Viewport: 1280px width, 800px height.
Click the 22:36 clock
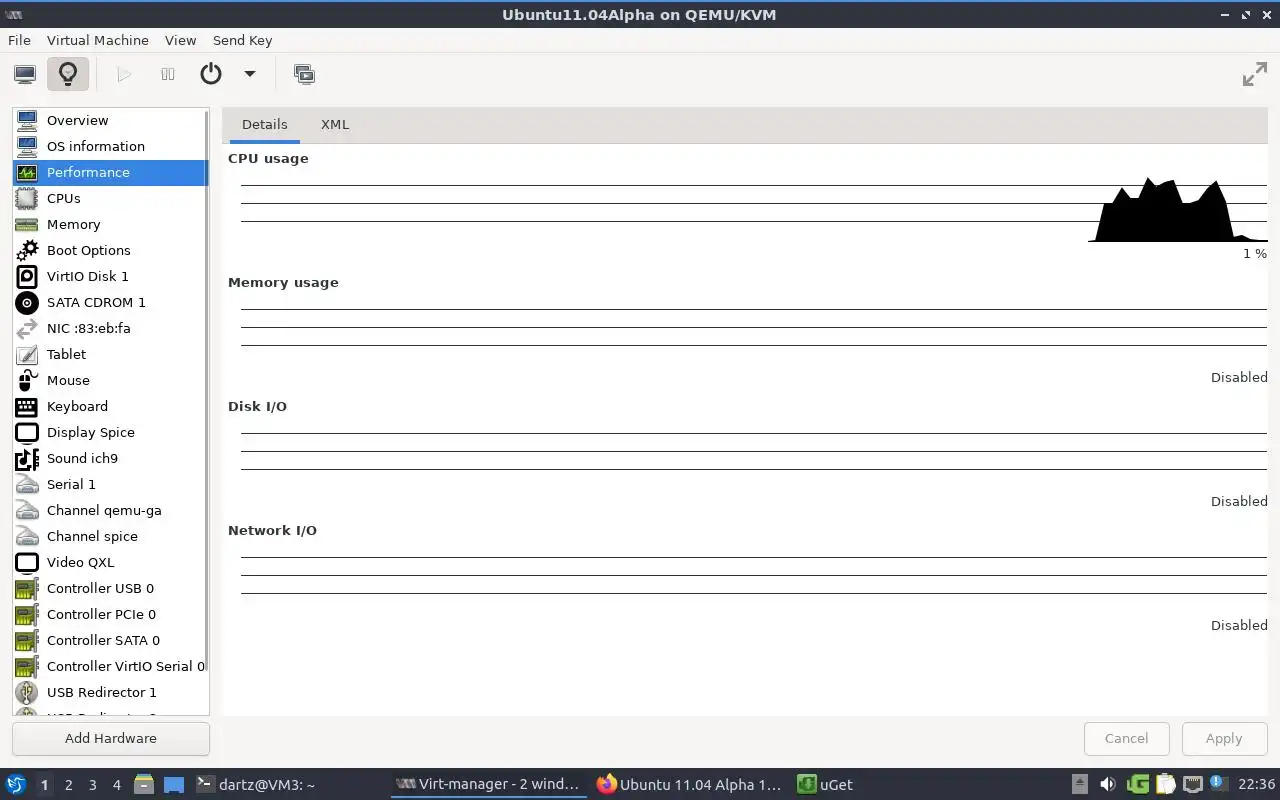1256,785
